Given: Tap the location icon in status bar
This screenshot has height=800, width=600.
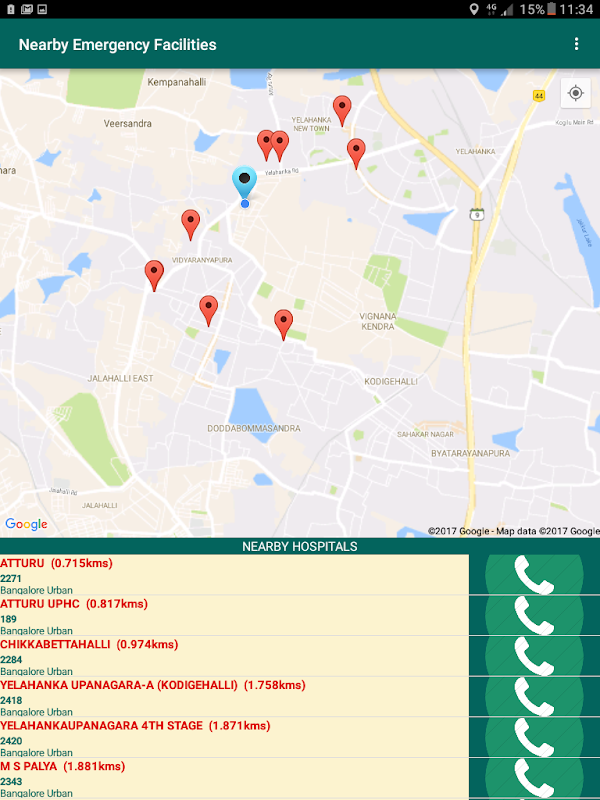Looking at the screenshot, I should pyautogui.click(x=474, y=9).
